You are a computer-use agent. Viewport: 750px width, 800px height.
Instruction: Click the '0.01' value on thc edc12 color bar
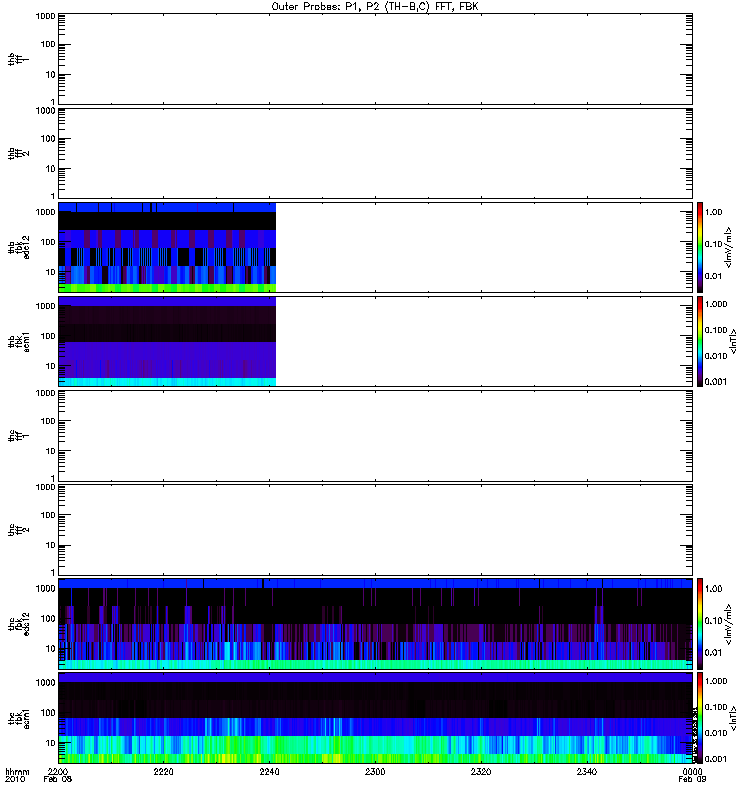[x=713, y=653]
